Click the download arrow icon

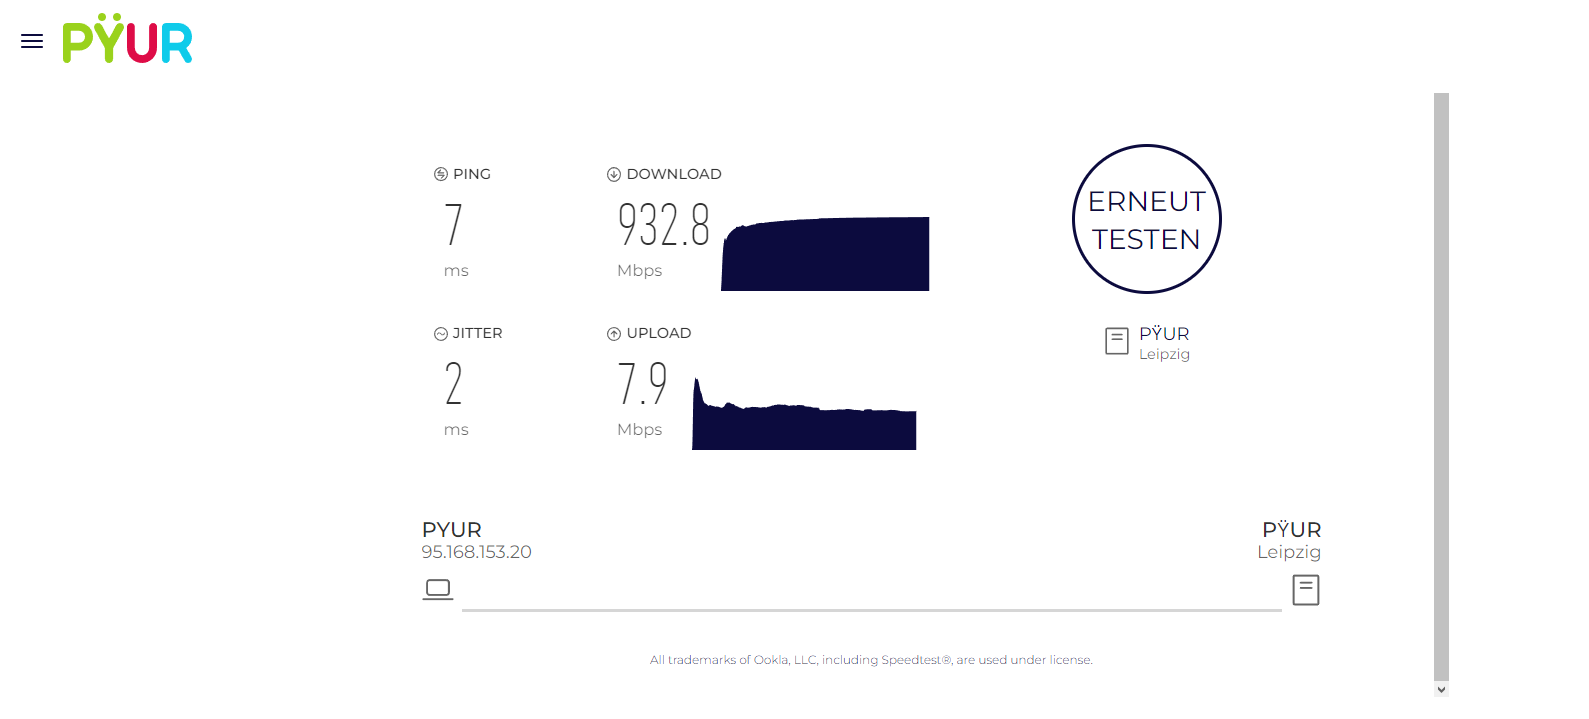pyautogui.click(x=614, y=174)
